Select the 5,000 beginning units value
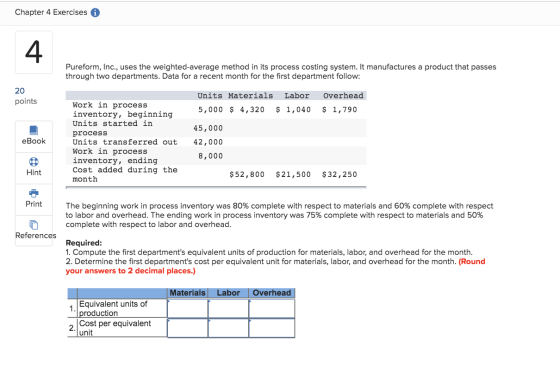The image size is (560, 392). 210,110
